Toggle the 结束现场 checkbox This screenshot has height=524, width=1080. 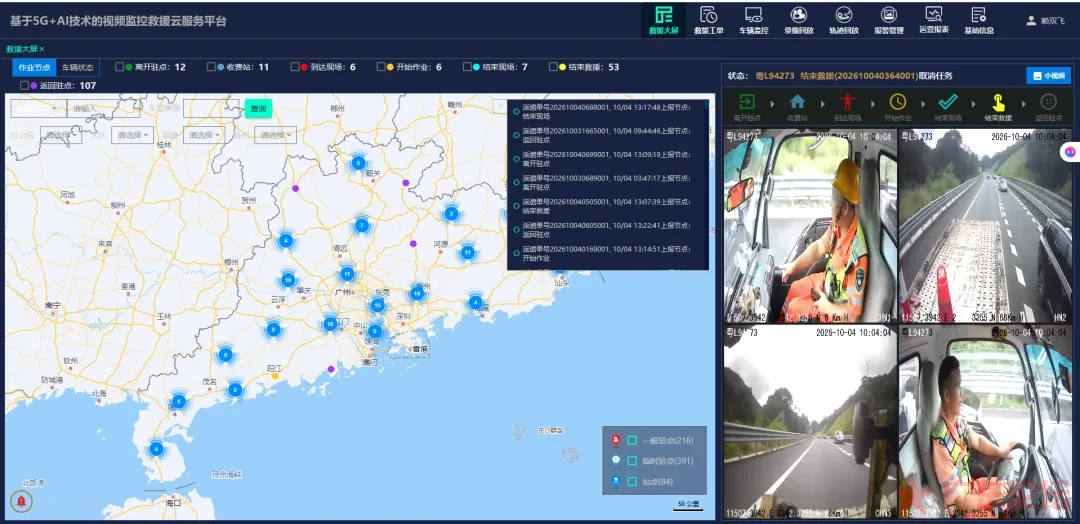pos(467,67)
